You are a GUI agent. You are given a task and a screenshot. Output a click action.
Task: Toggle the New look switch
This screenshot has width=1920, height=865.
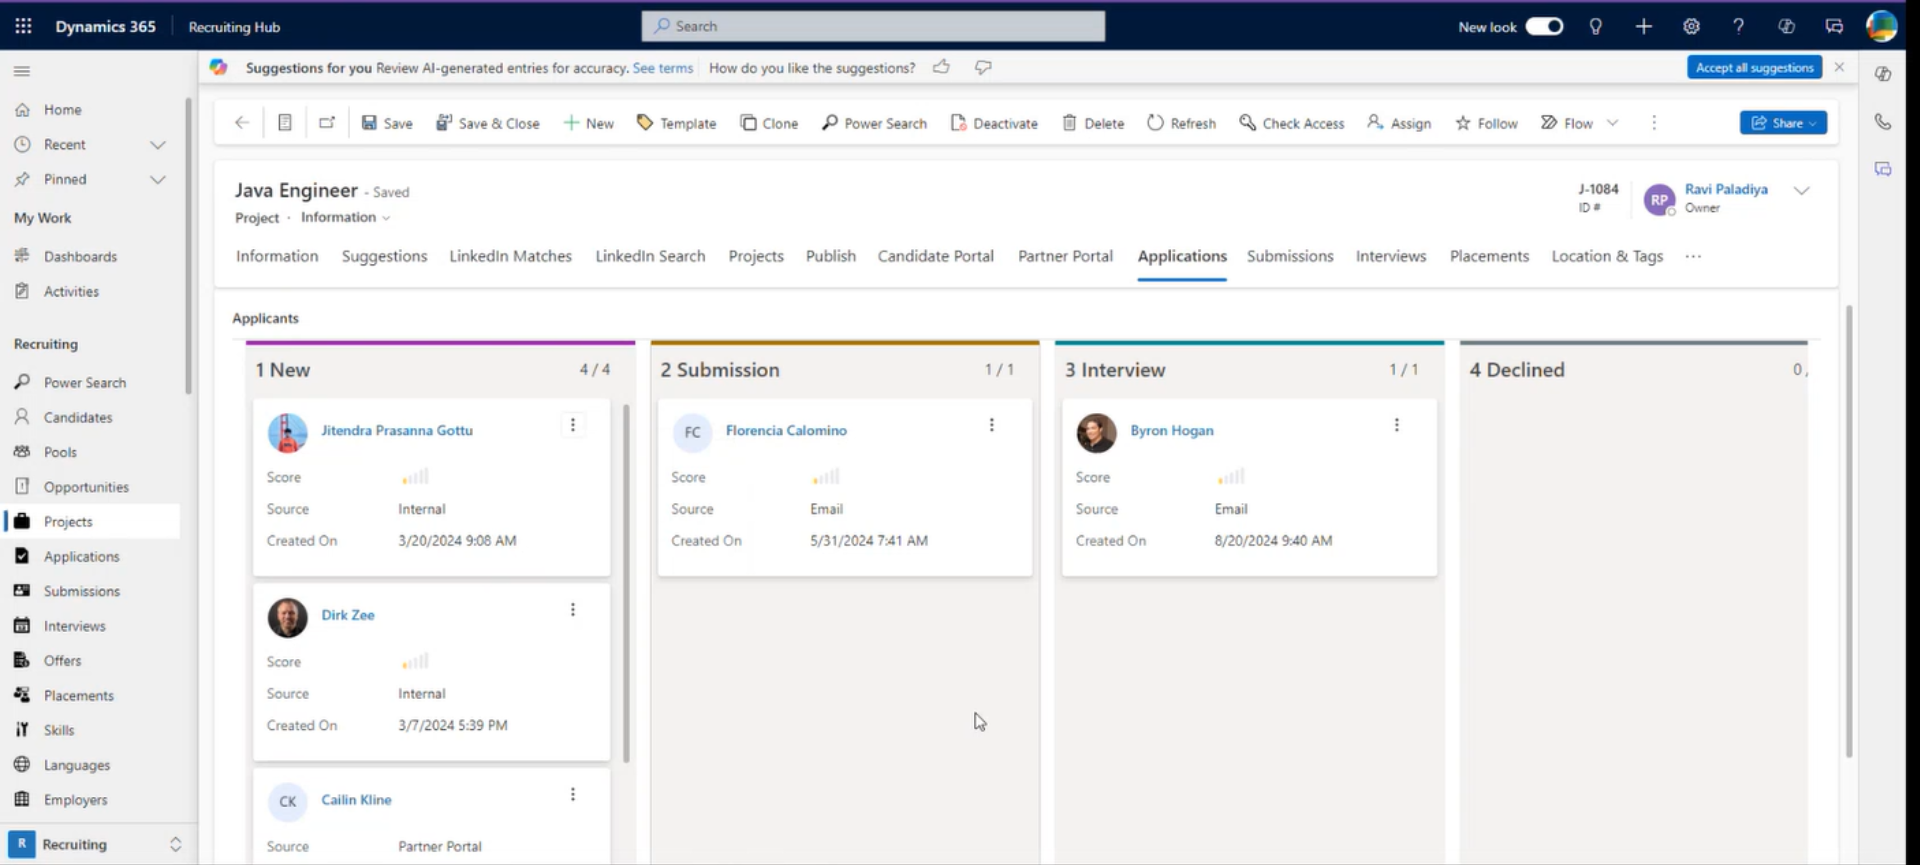pyautogui.click(x=1544, y=26)
